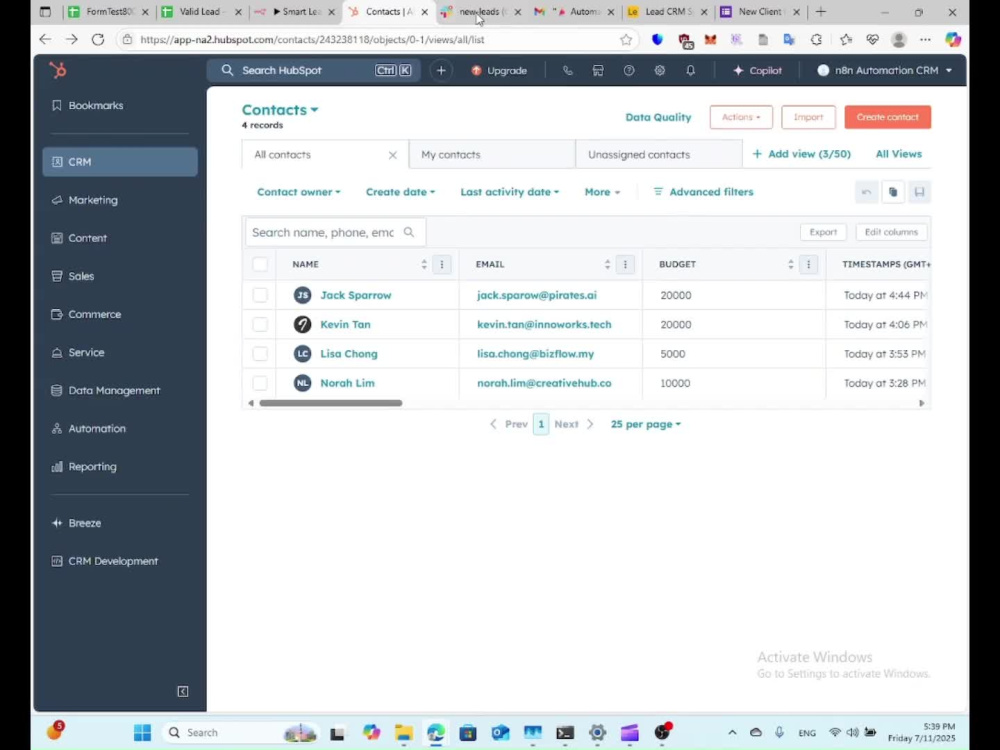Open Settings gear in the taskbar
This screenshot has height=750, width=1000.
click(x=597, y=733)
